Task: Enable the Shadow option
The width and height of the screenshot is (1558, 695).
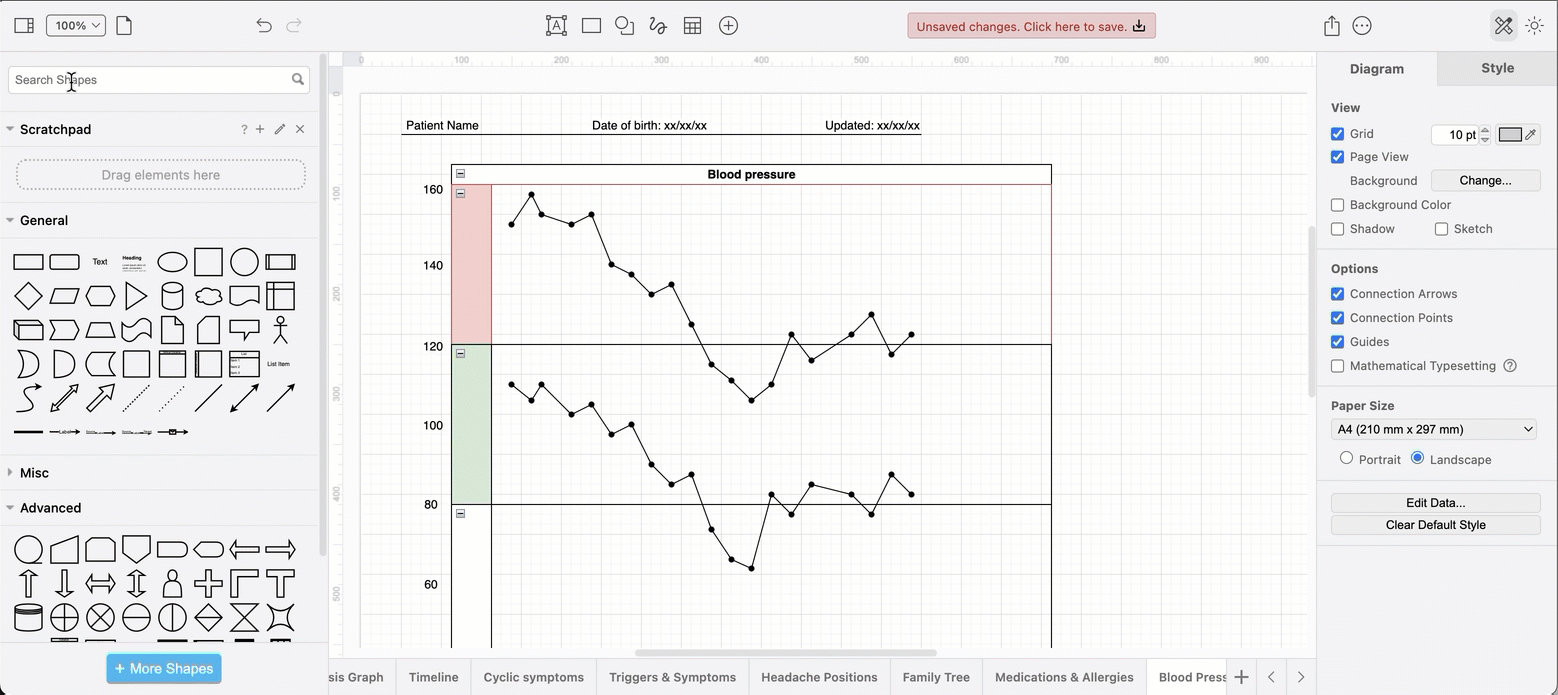Action: [1337, 228]
